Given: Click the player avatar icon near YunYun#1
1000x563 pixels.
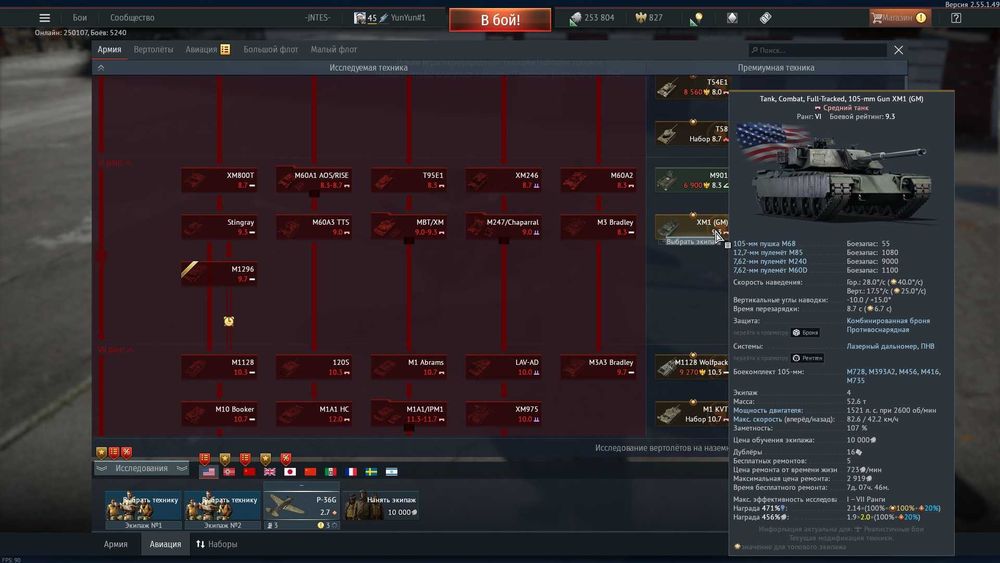Looking at the screenshot, I should click(x=360, y=18).
